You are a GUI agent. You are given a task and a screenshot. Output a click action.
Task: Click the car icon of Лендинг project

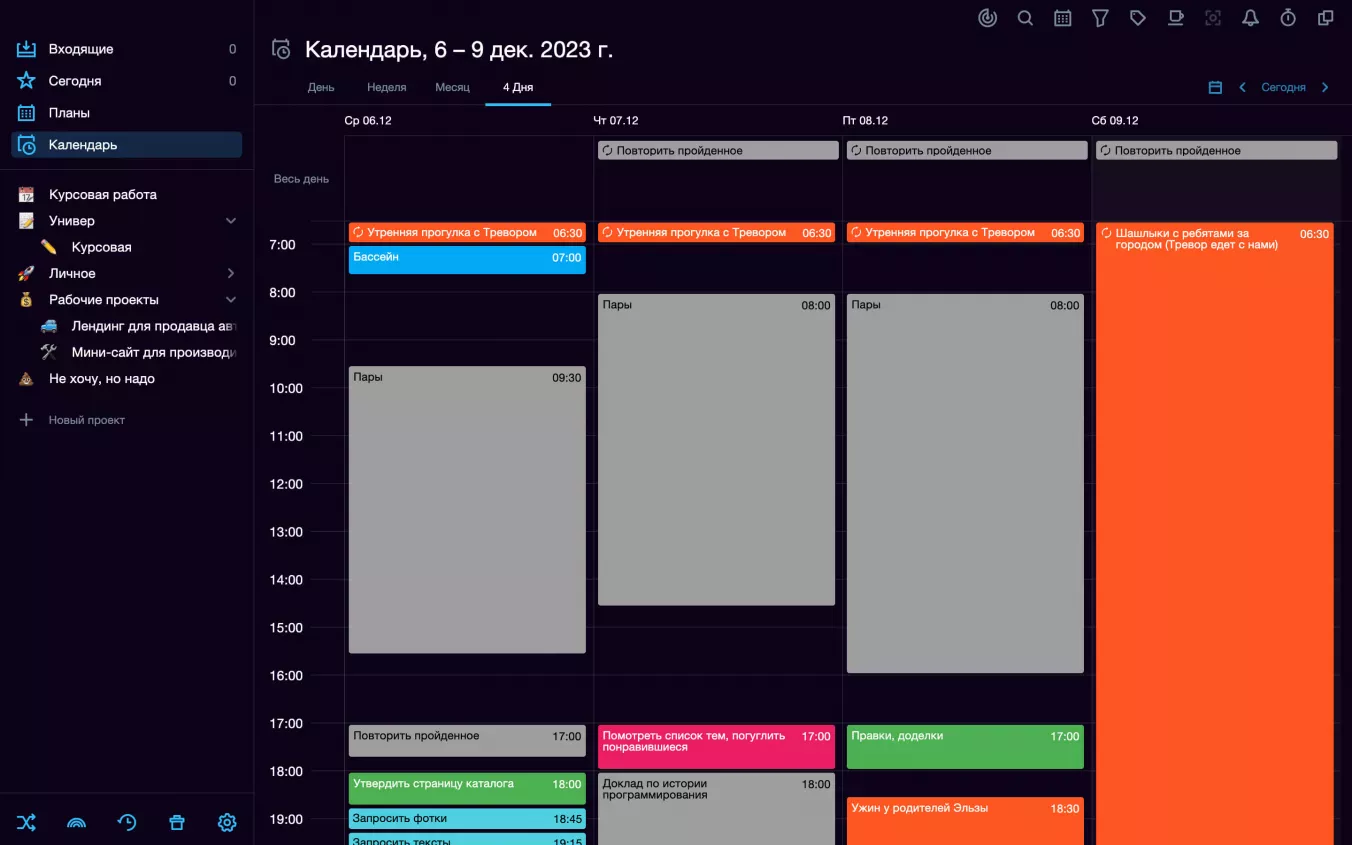point(49,326)
